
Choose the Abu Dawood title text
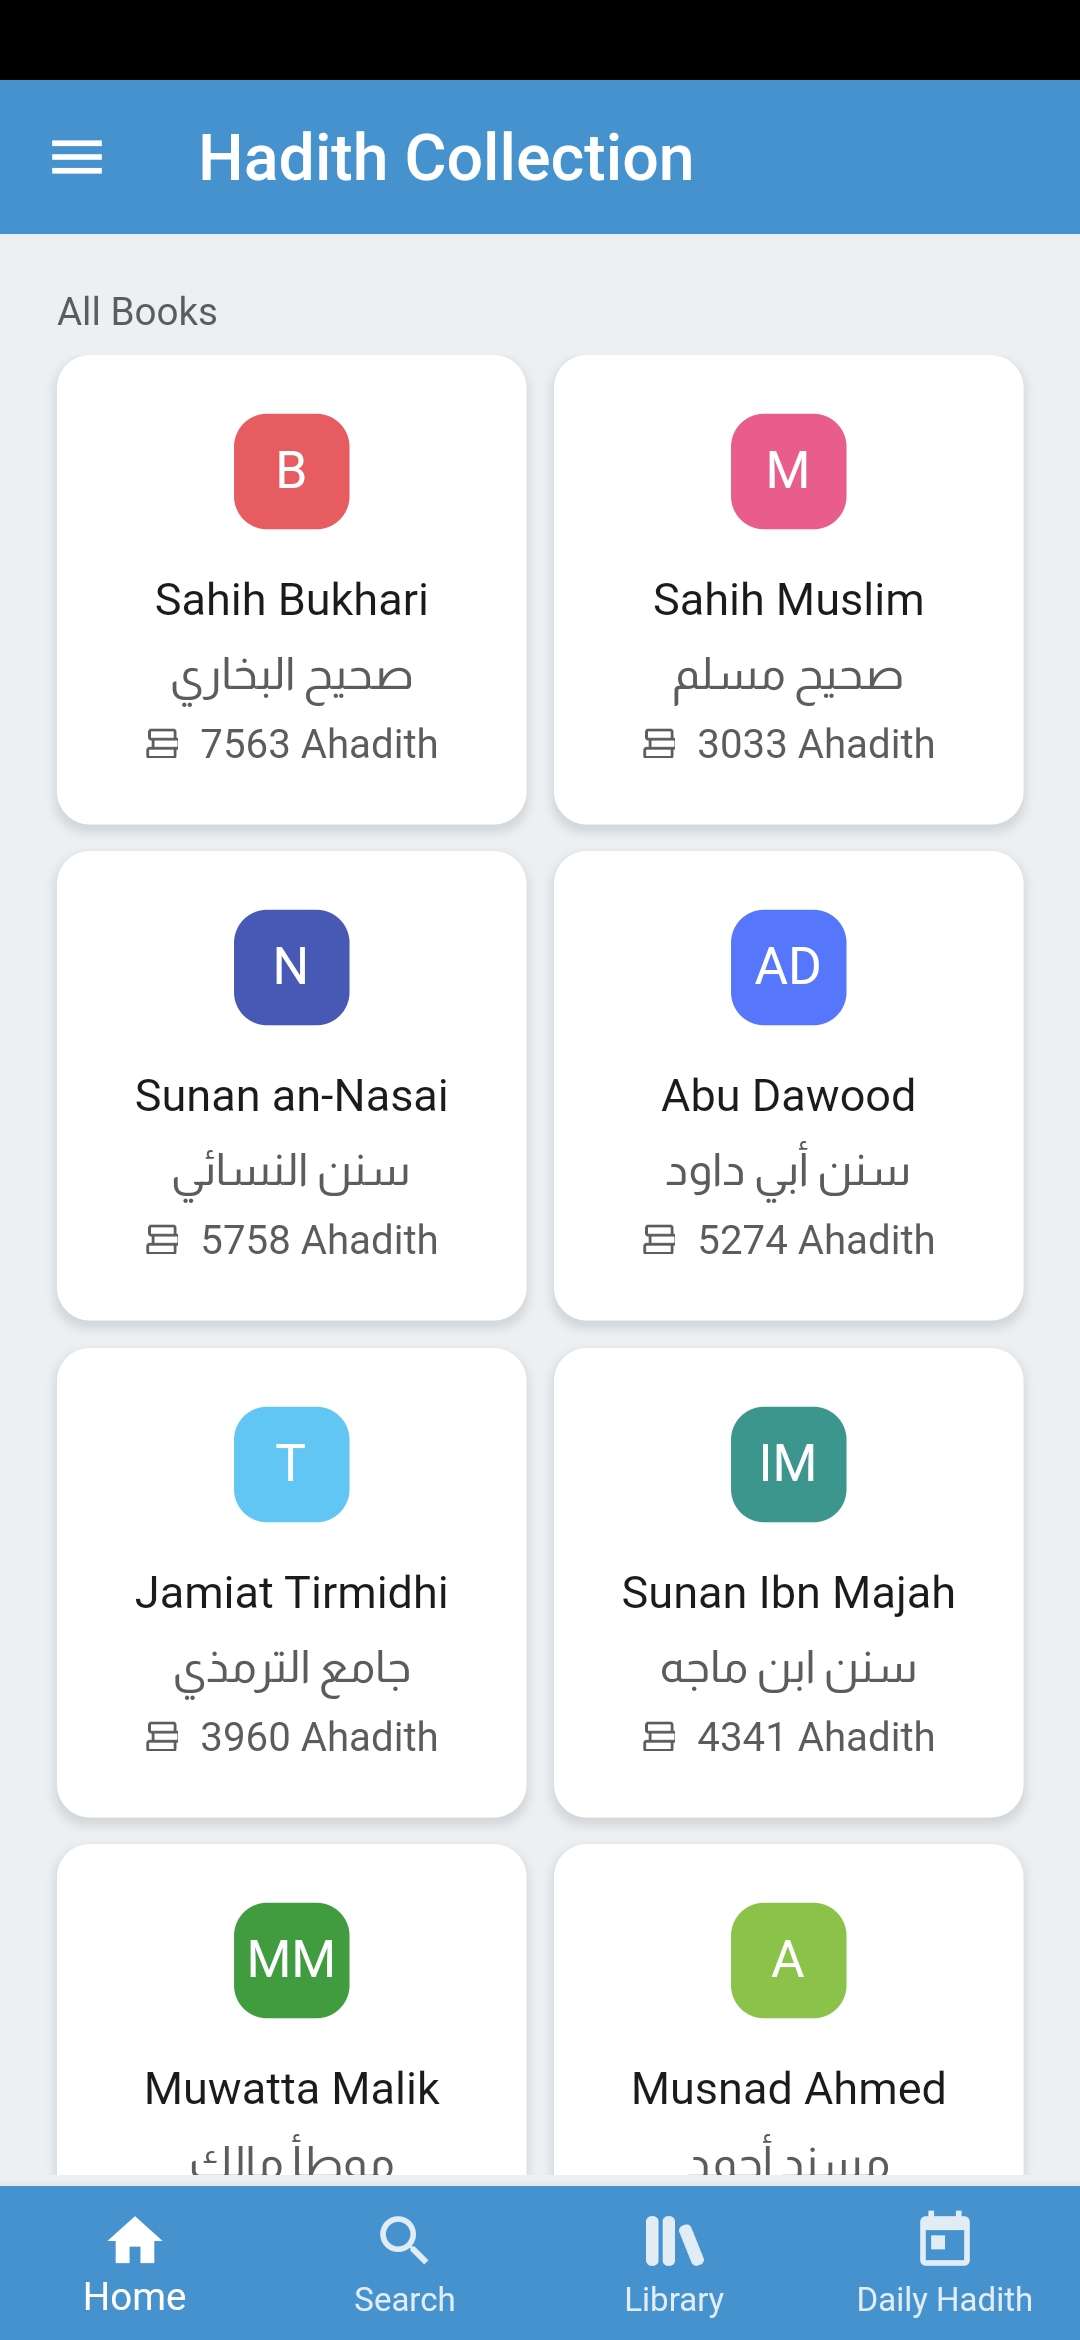(x=788, y=1096)
